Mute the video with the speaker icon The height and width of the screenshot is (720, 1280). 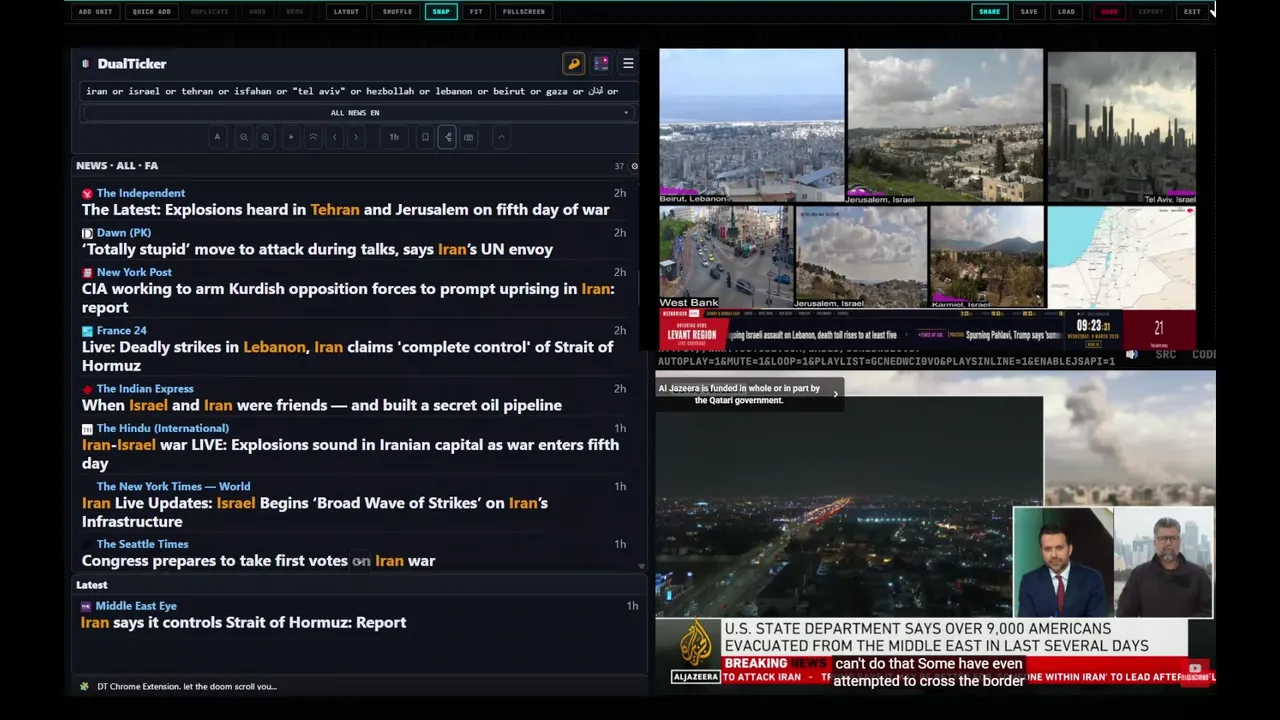1132,354
